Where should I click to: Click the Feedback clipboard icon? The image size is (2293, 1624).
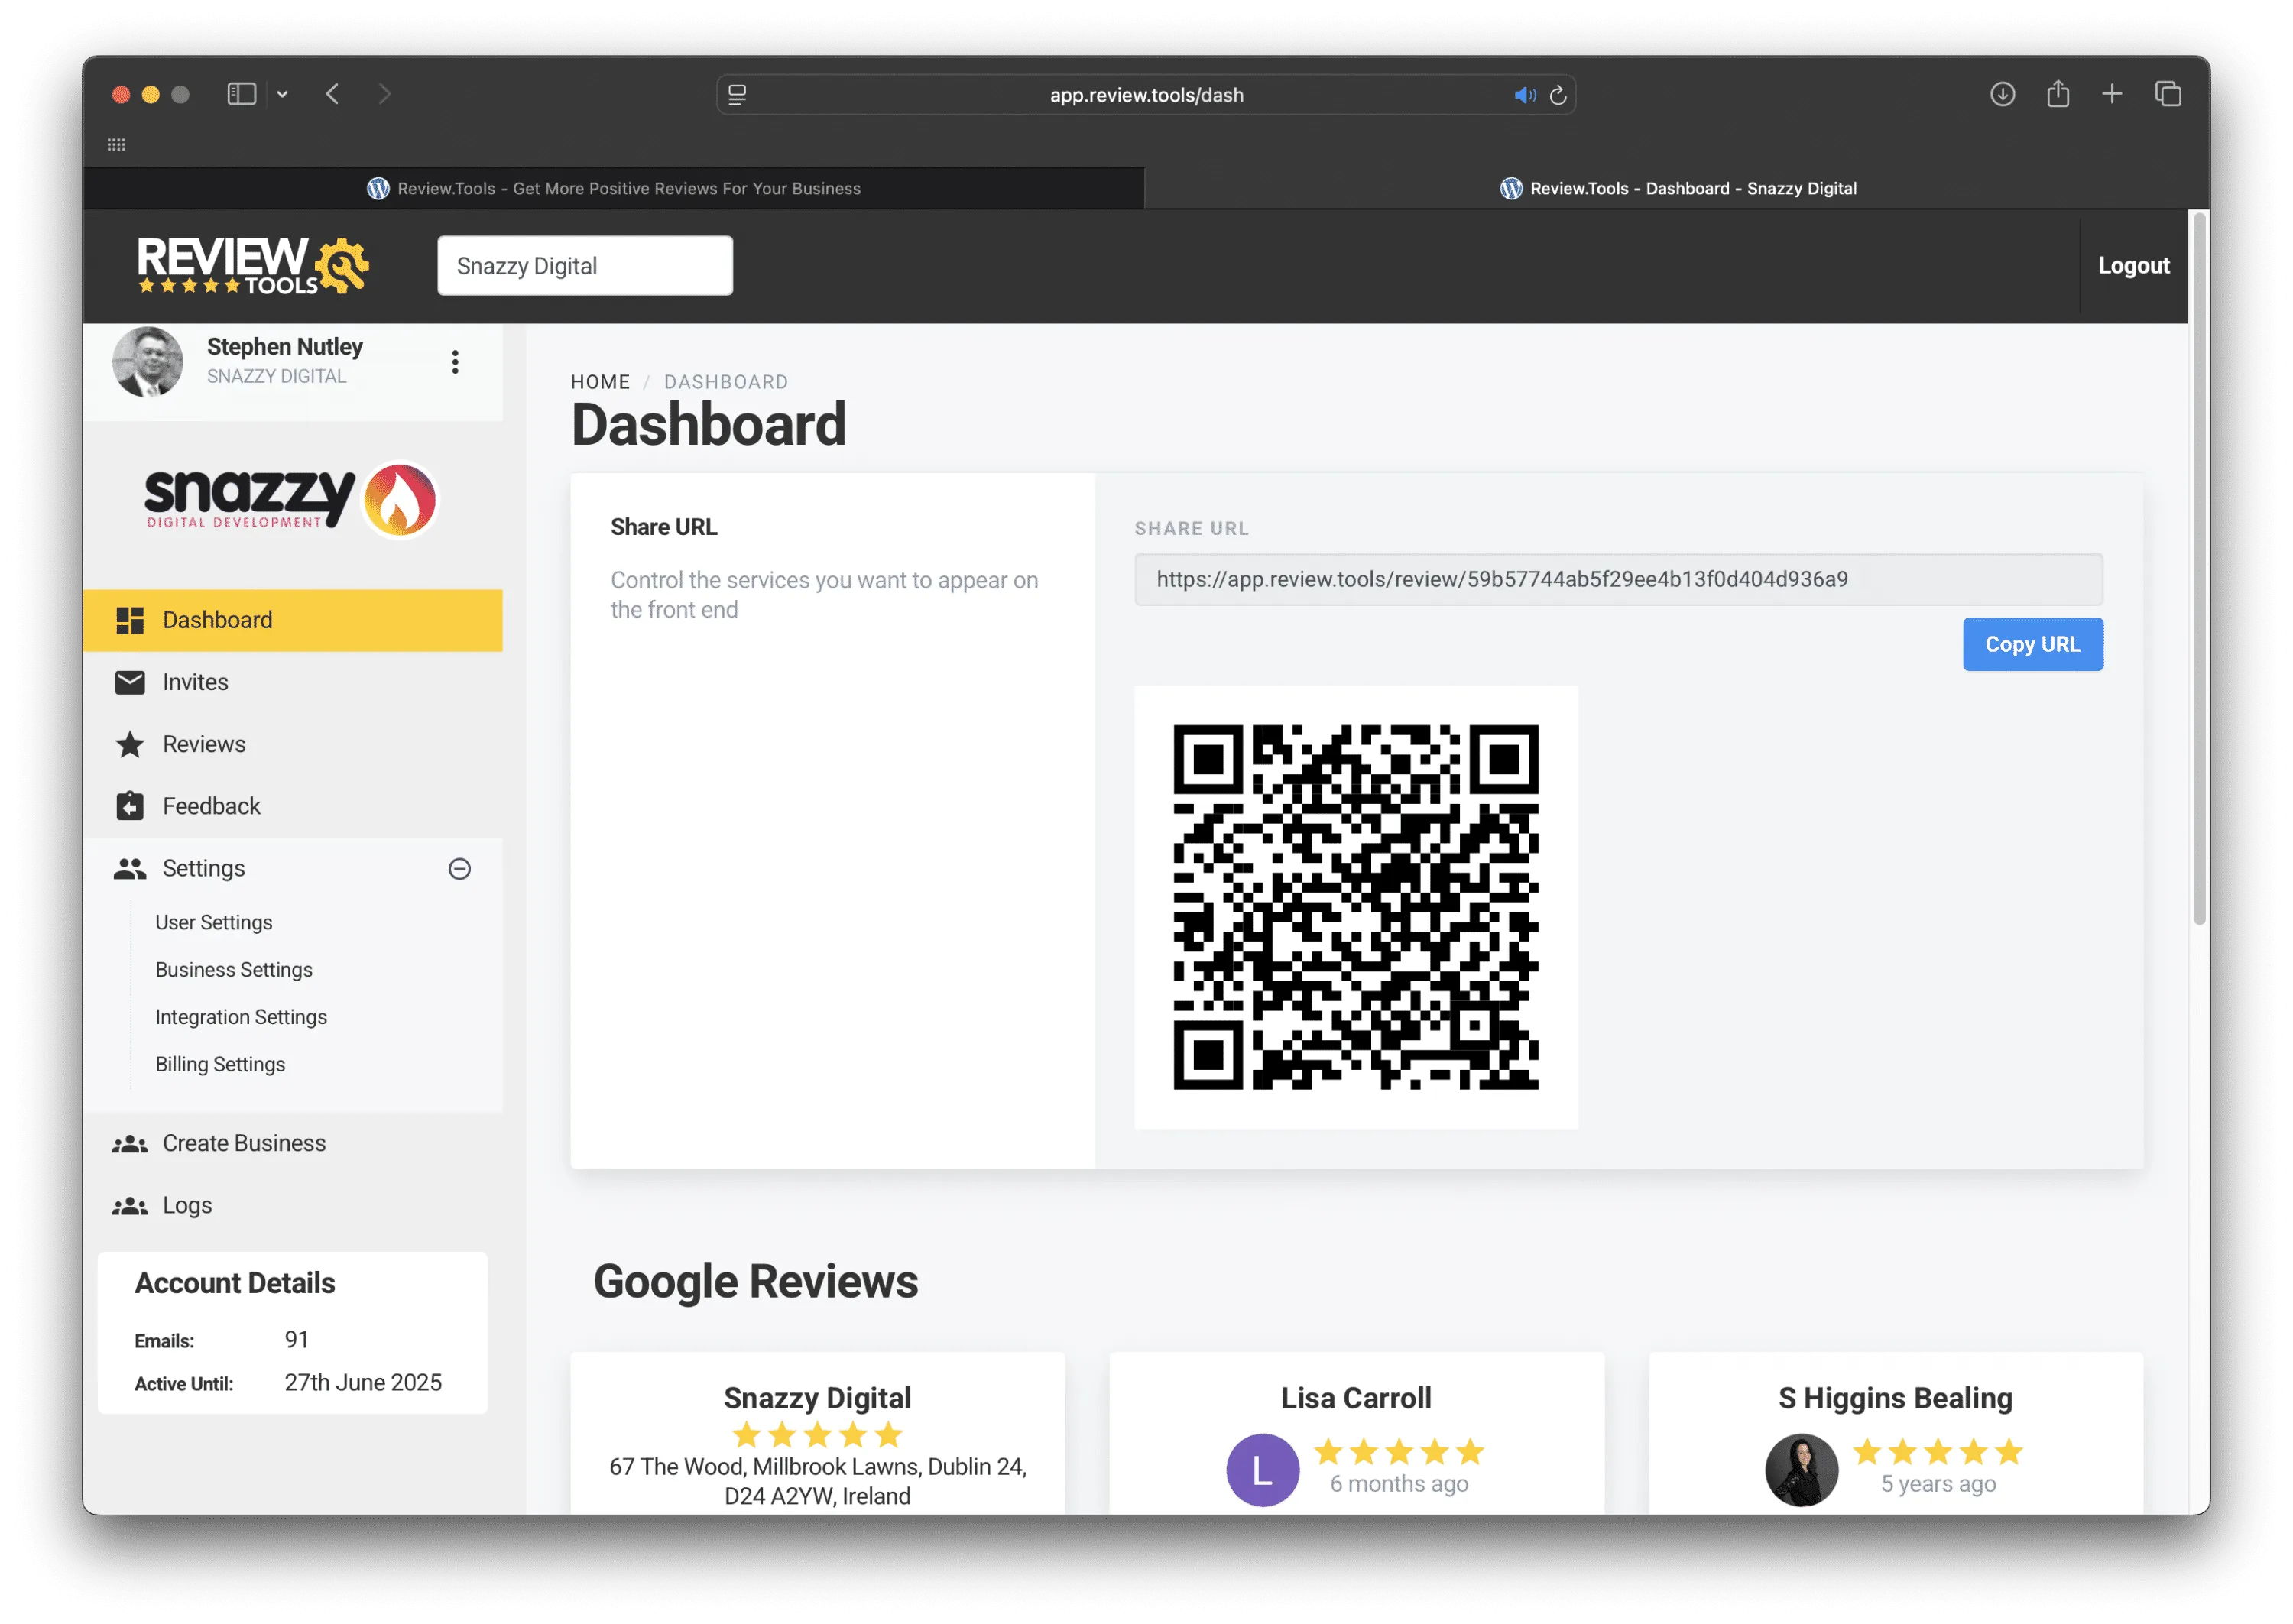[130, 806]
